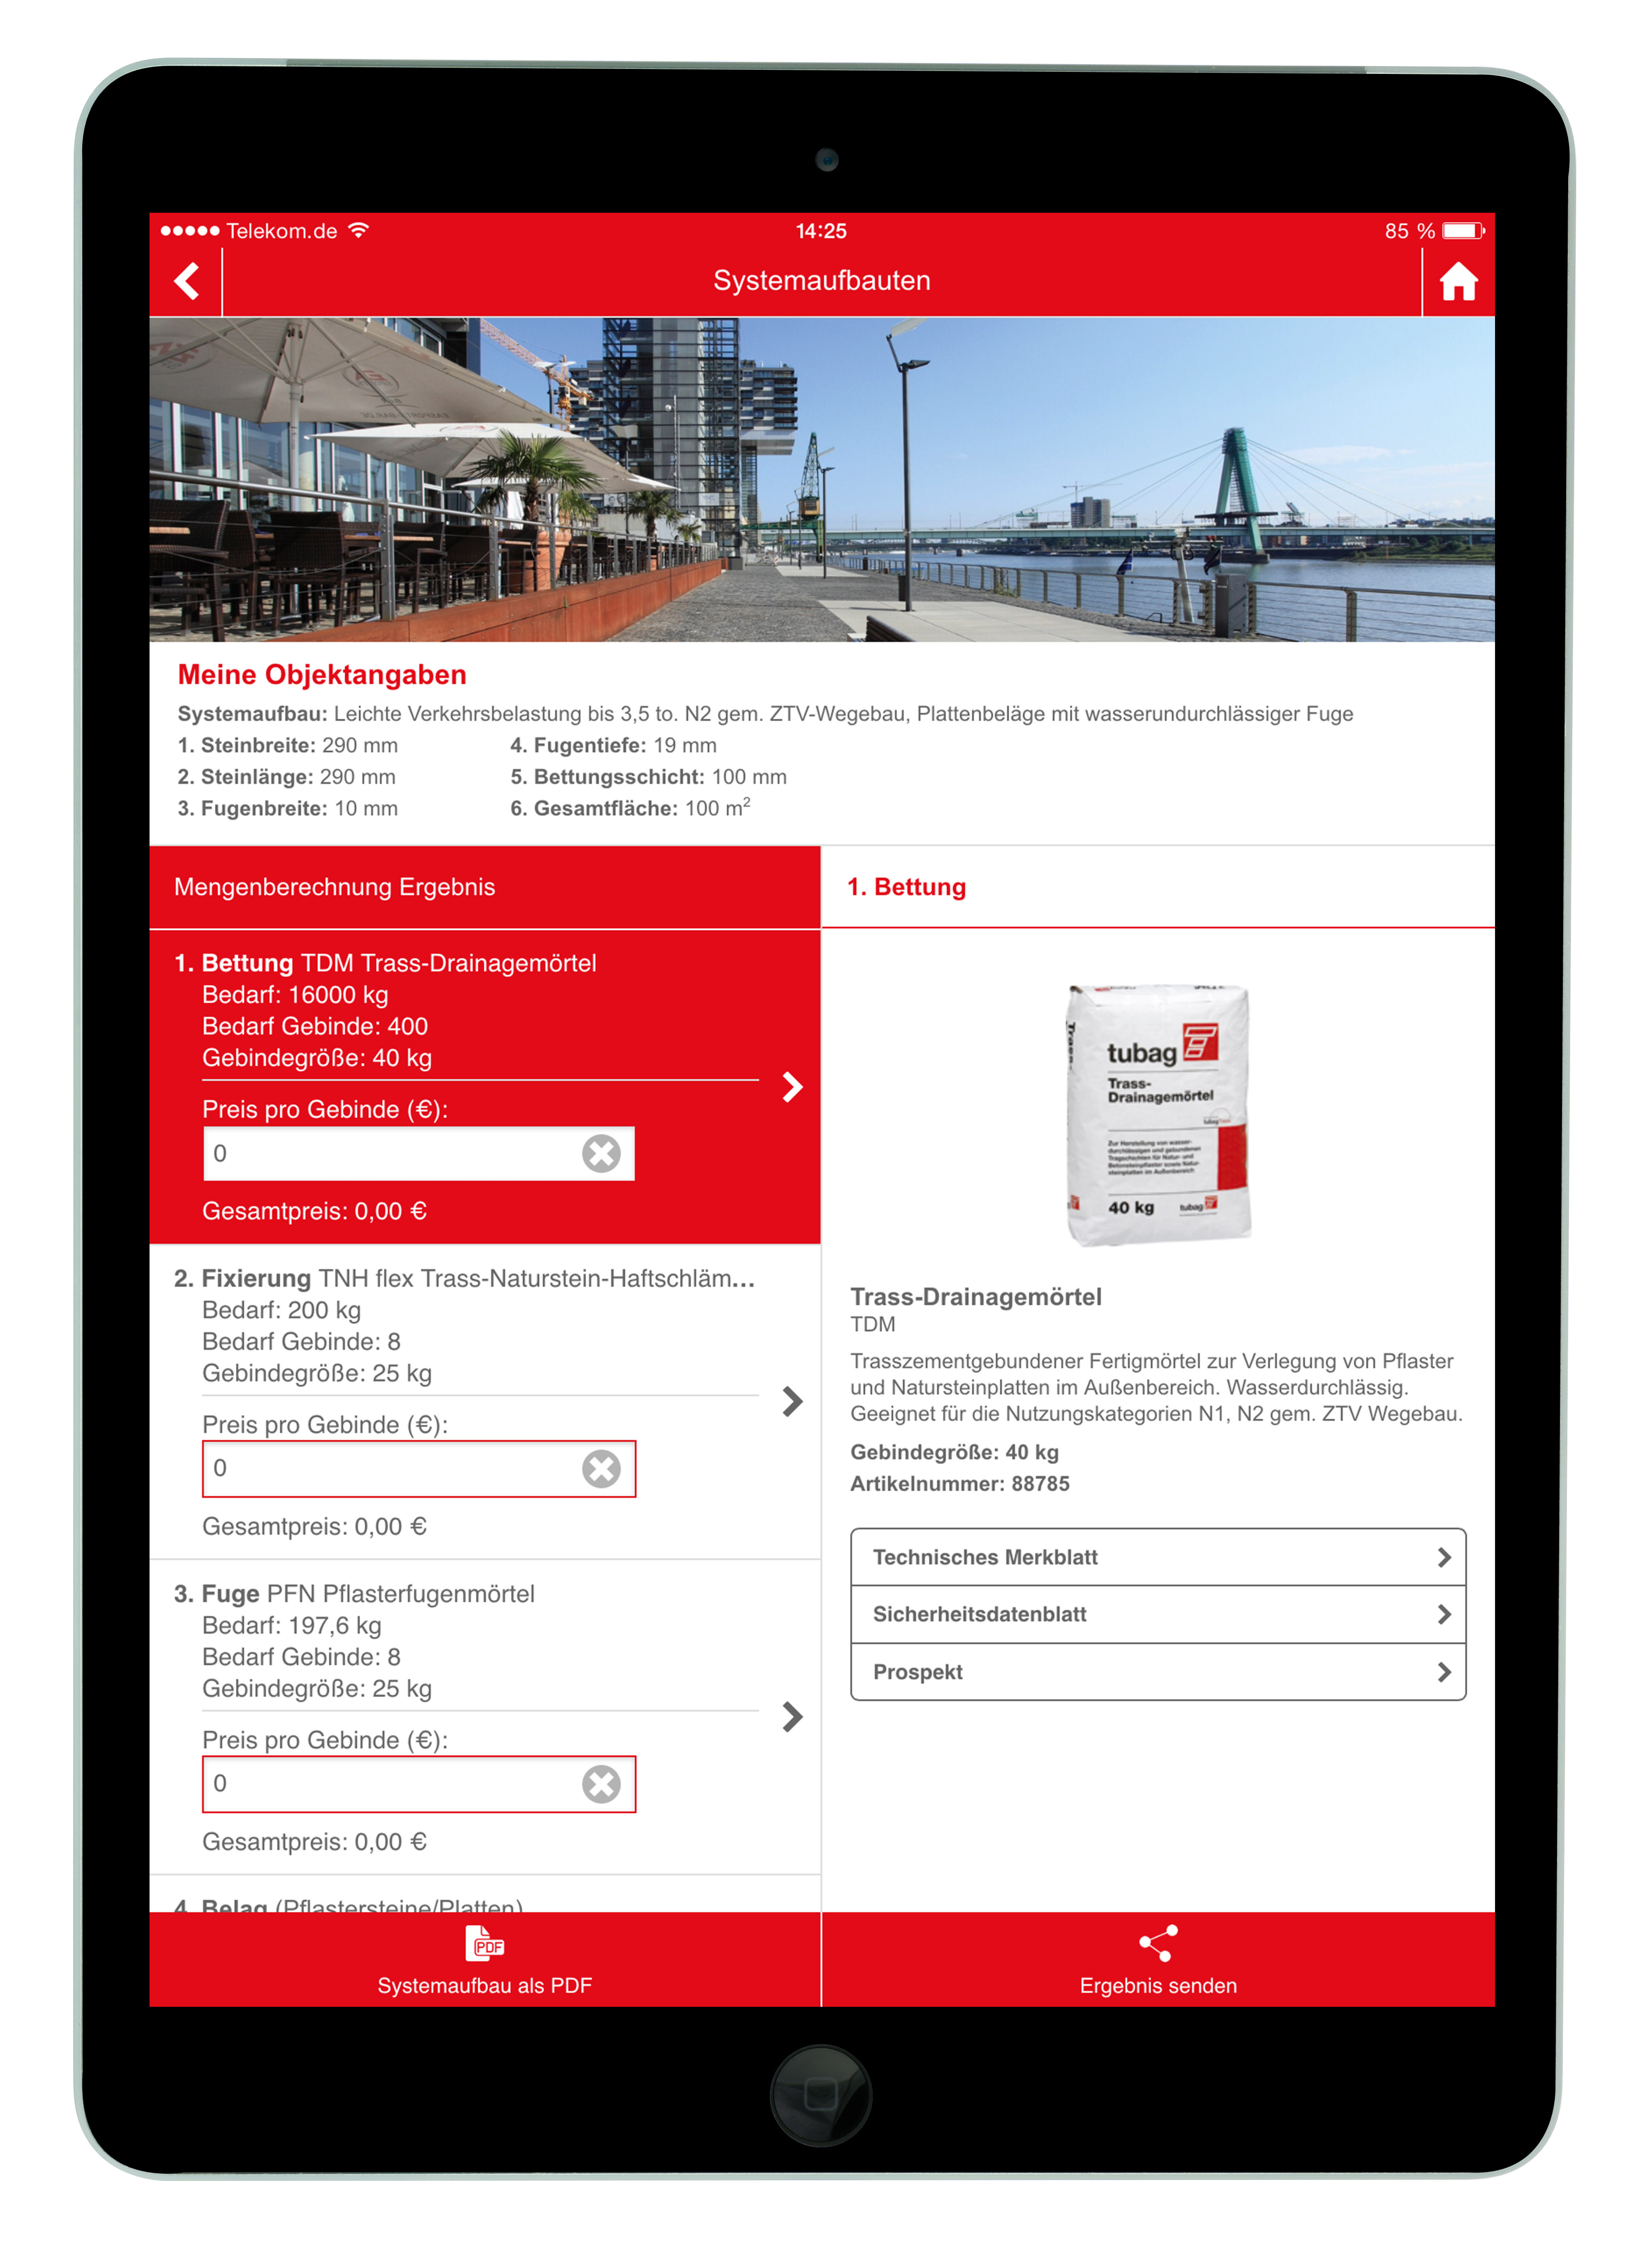Expand Fuge item details chevron
The width and height of the screenshot is (1652, 2246).
pos(792,1716)
